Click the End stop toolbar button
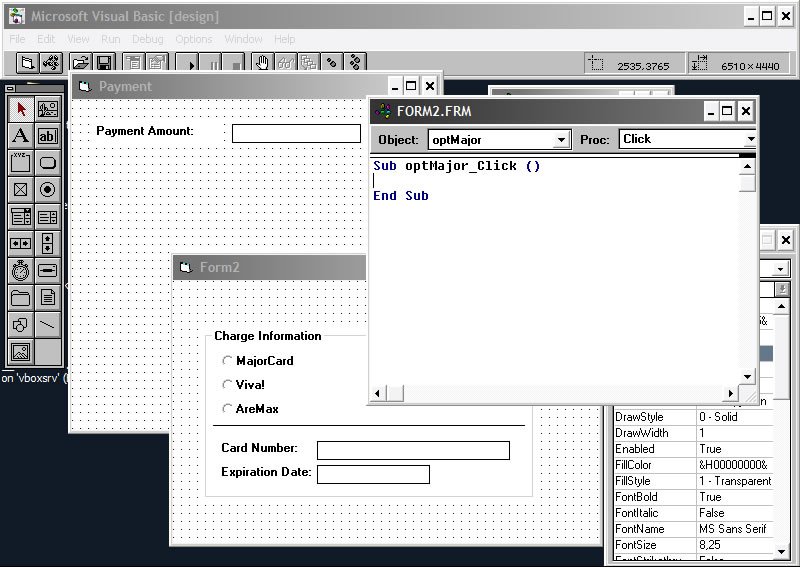This screenshot has width=800, height=567. (x=235, y=63)
